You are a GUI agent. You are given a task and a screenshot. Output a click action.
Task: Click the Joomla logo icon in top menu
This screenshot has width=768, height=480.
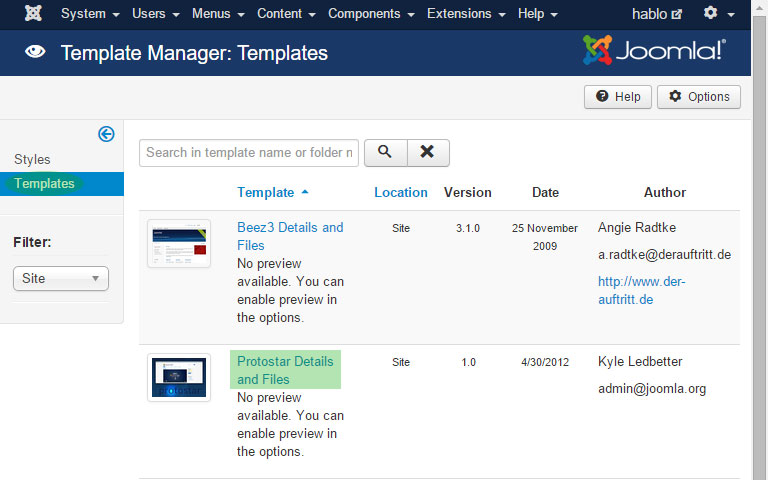coord(33,13)
